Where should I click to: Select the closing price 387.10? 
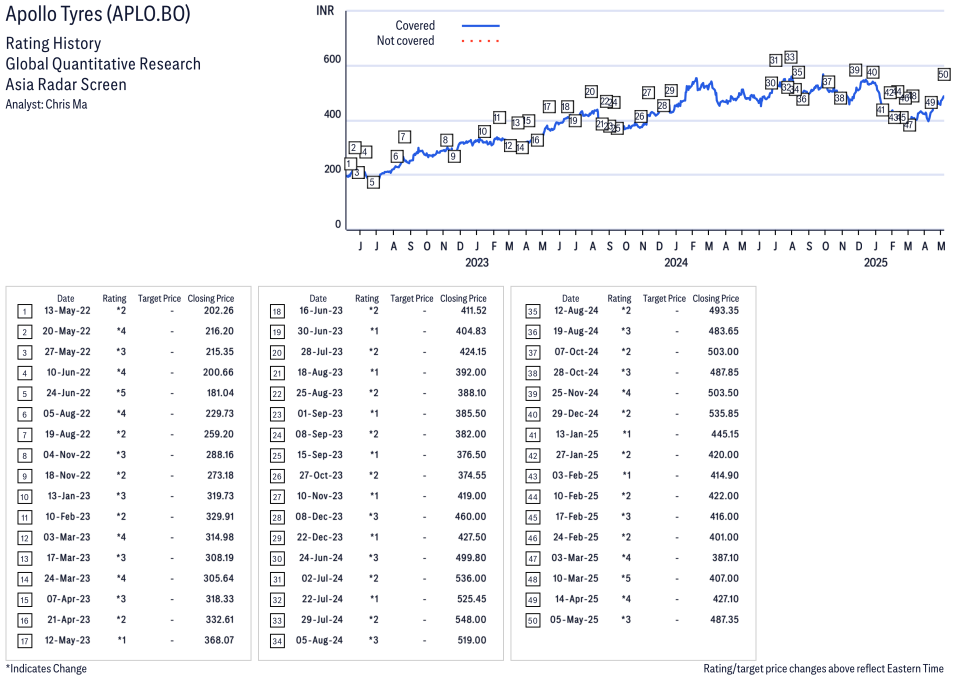click(x=725, y=558)
